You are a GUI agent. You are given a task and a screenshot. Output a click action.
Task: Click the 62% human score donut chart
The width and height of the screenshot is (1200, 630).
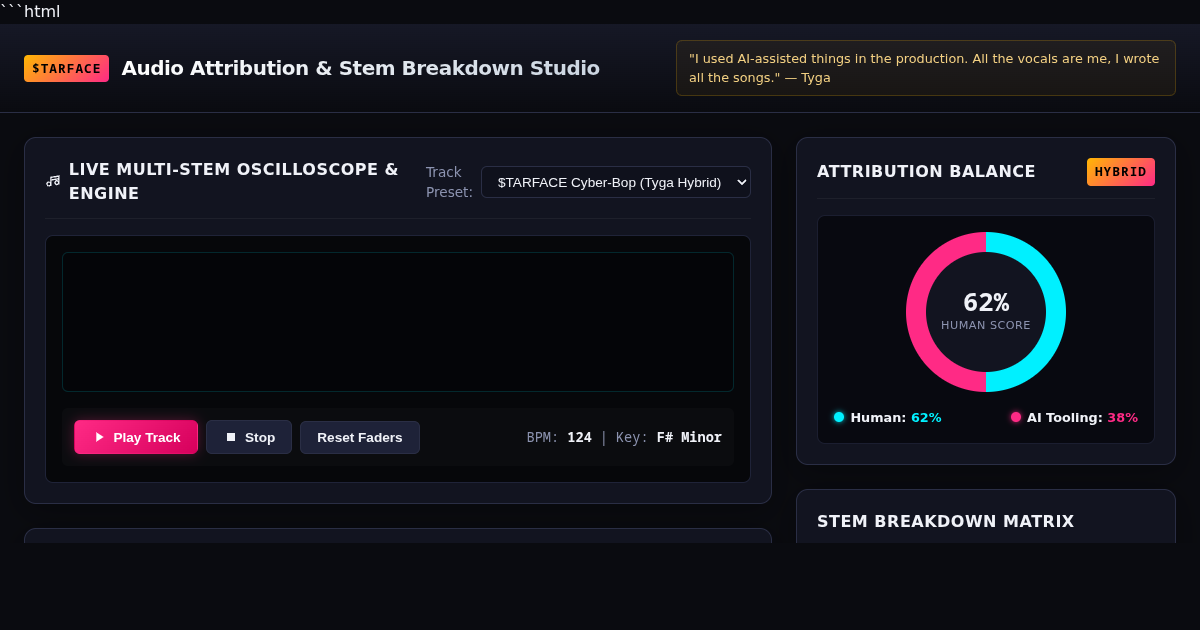pyautogui.click(x=986, y=312)
